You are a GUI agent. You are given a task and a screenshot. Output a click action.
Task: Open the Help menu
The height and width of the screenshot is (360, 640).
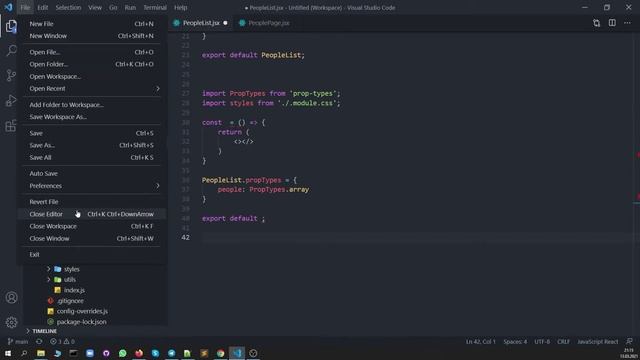click(180, 7)
